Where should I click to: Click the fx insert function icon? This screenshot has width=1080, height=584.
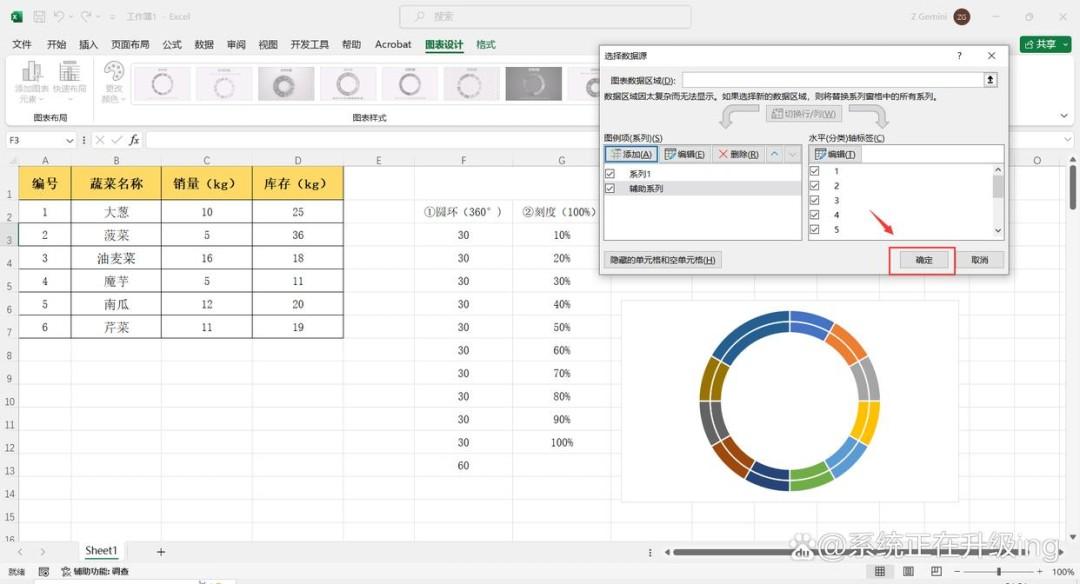134,140
